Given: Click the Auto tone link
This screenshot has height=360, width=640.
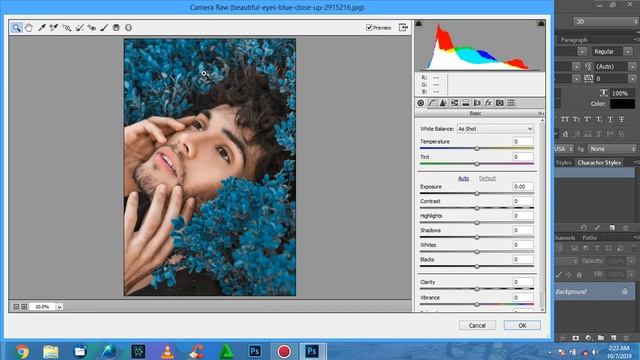Looking at the screenshot, I should [463, 178].
